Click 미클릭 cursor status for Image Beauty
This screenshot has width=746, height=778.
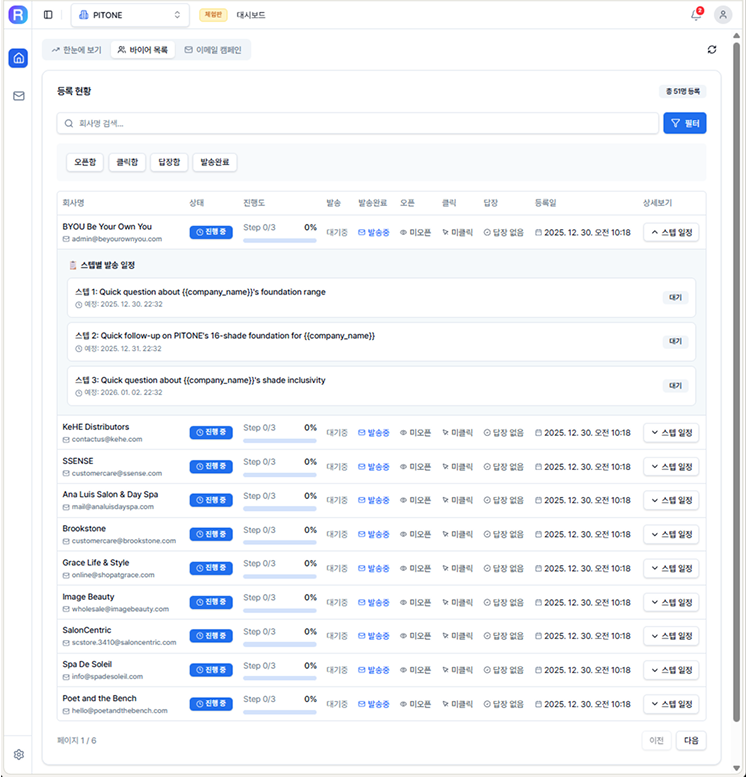458,602
